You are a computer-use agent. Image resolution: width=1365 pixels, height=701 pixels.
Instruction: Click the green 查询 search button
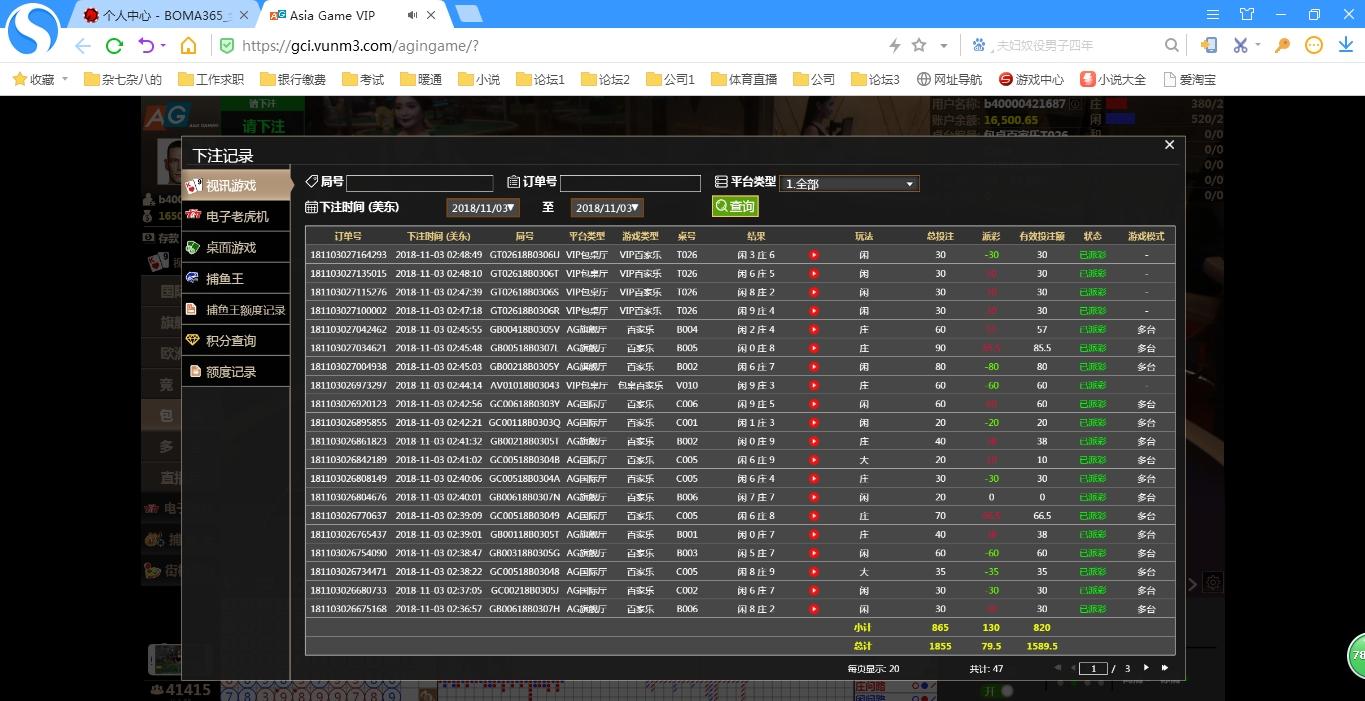click(x=735, y=206)
